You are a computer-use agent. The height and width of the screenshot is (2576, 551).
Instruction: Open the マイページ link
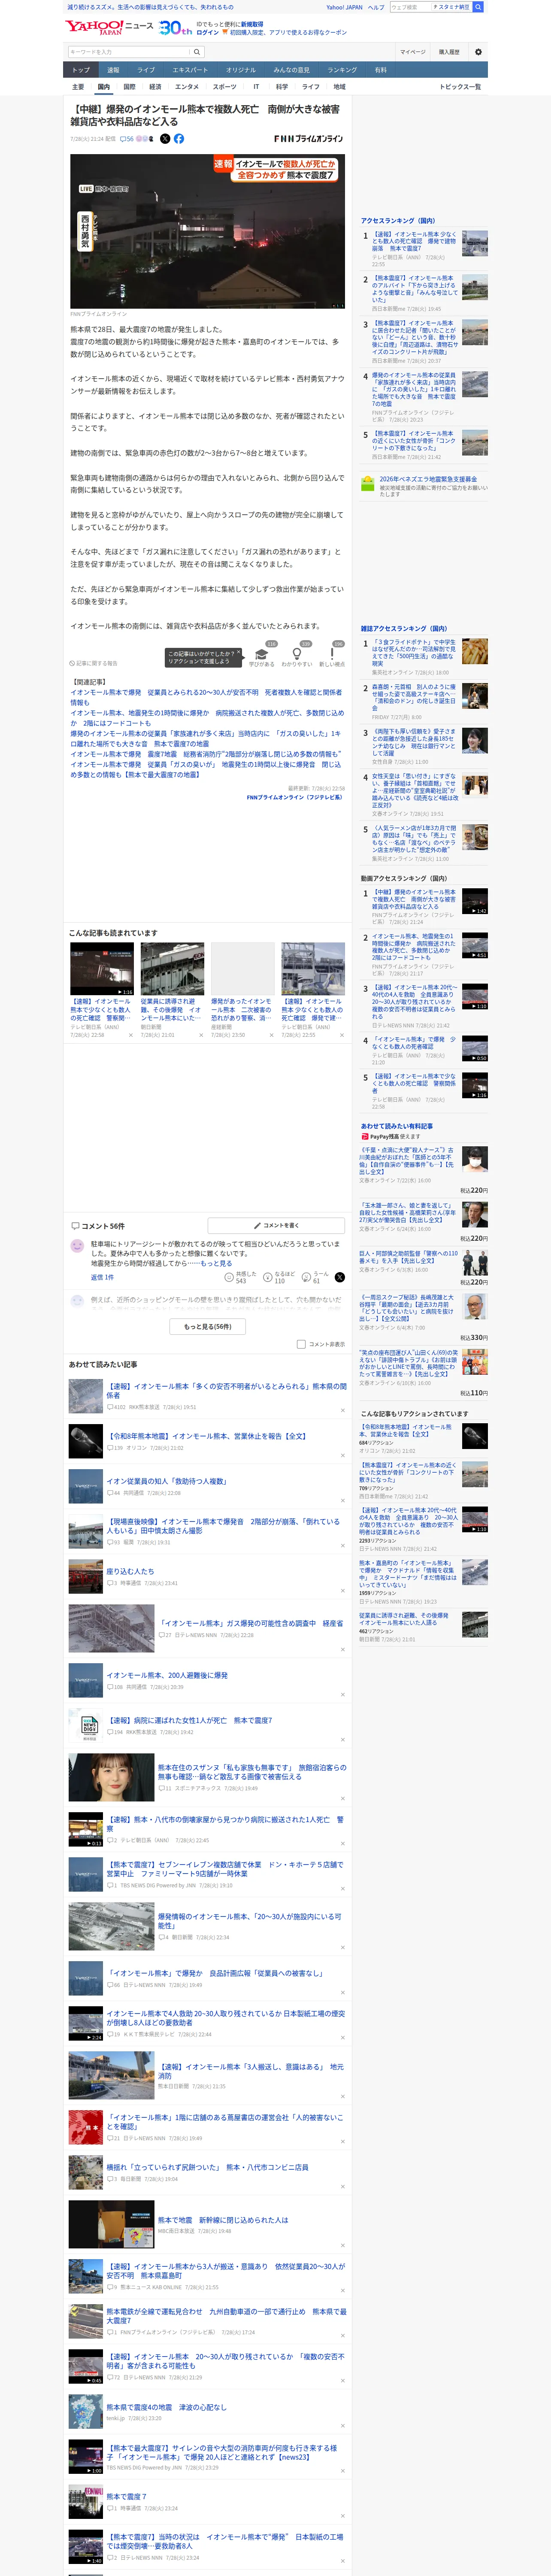(413, 52)
